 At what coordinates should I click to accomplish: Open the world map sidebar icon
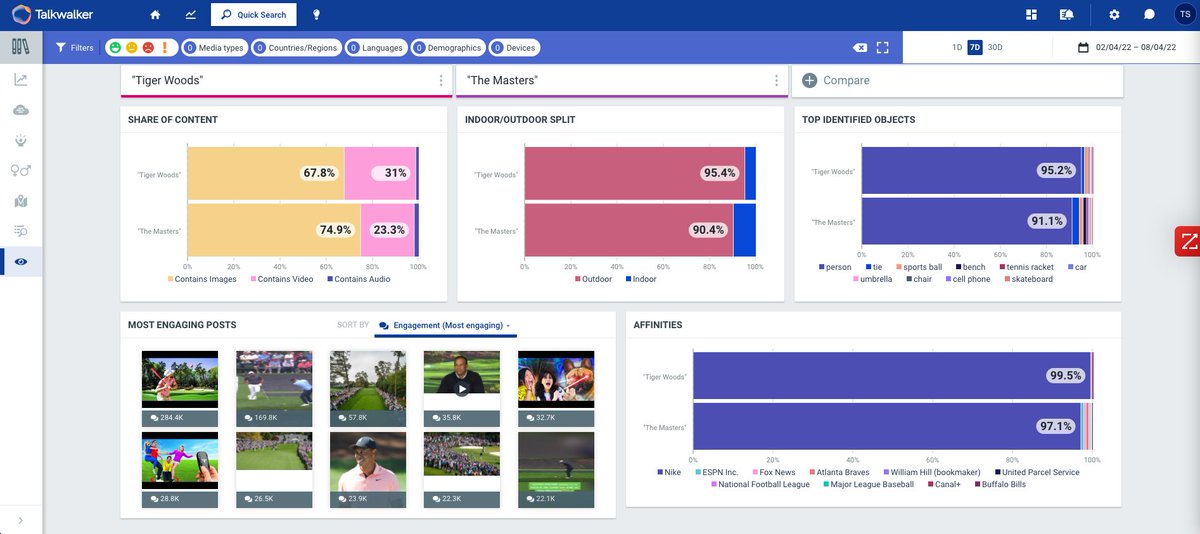point(21,201)
